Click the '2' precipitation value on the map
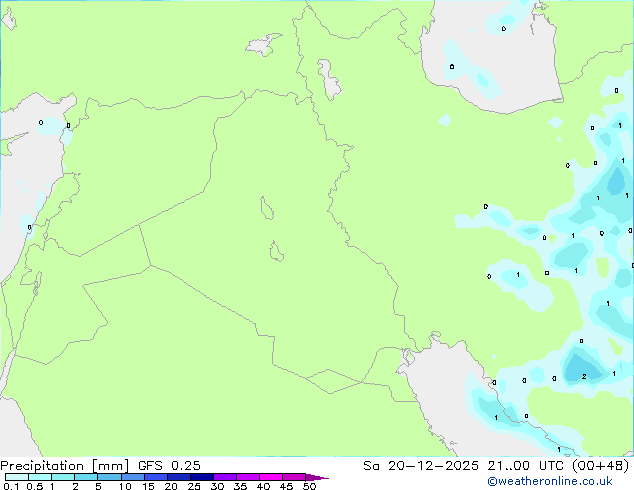This screenshot has width=634, height=490. pyautogui.click(x=584, y=376)
